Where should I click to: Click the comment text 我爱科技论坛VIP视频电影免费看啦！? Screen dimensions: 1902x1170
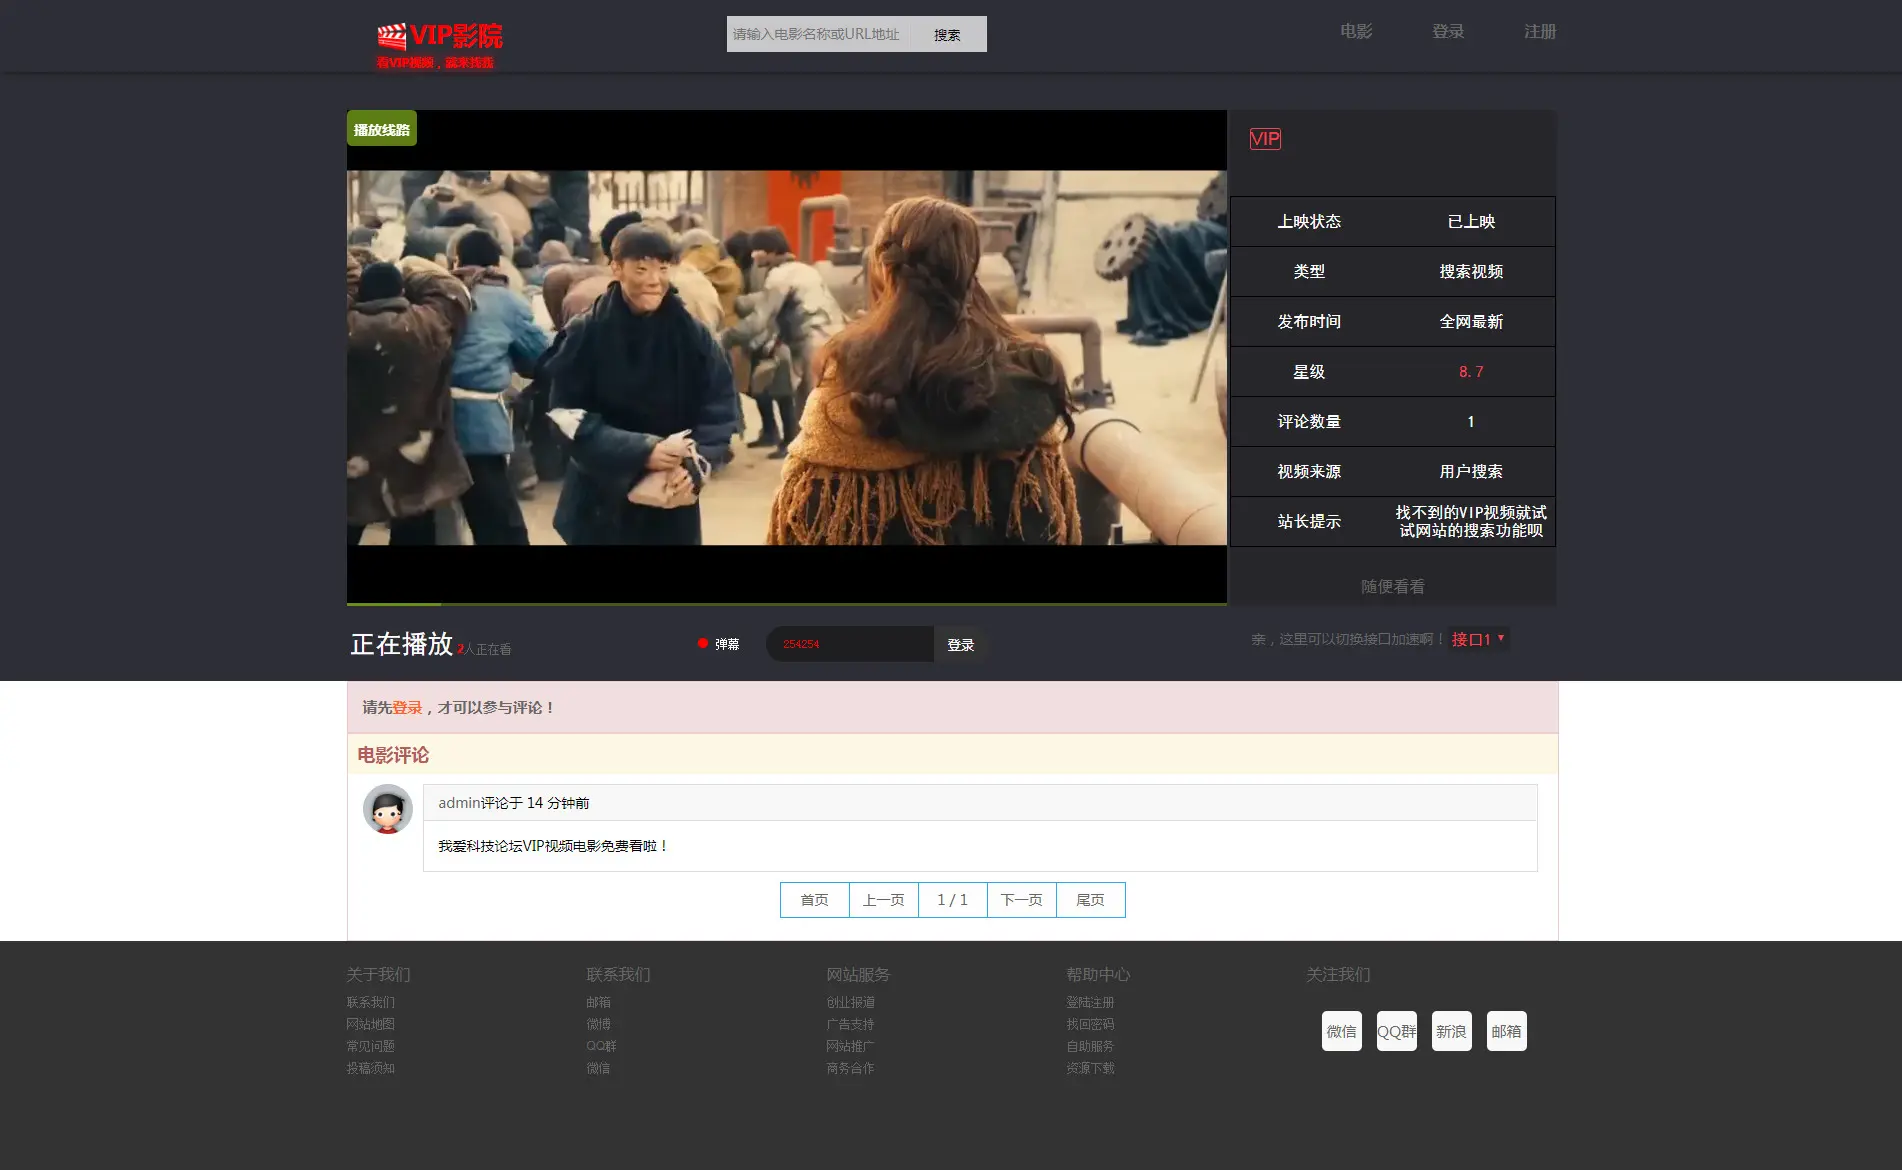[553, 846]
